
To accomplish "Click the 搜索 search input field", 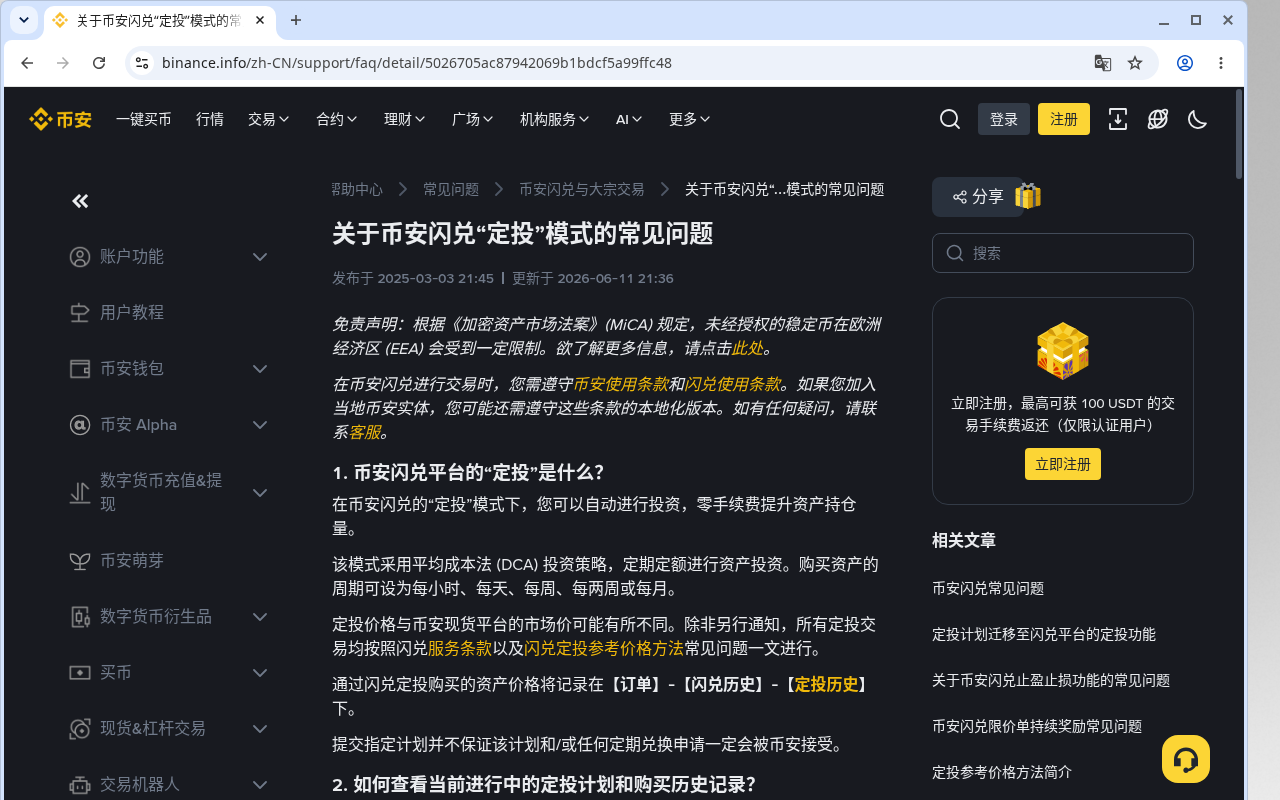I will (1063, 253).
